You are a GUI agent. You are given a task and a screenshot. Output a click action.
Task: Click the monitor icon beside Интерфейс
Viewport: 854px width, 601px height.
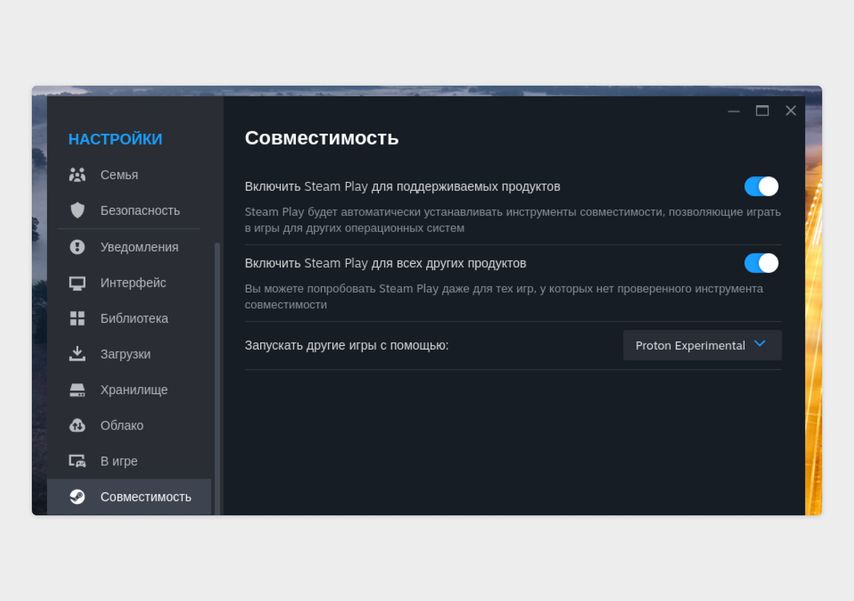[x=77, y=283]
